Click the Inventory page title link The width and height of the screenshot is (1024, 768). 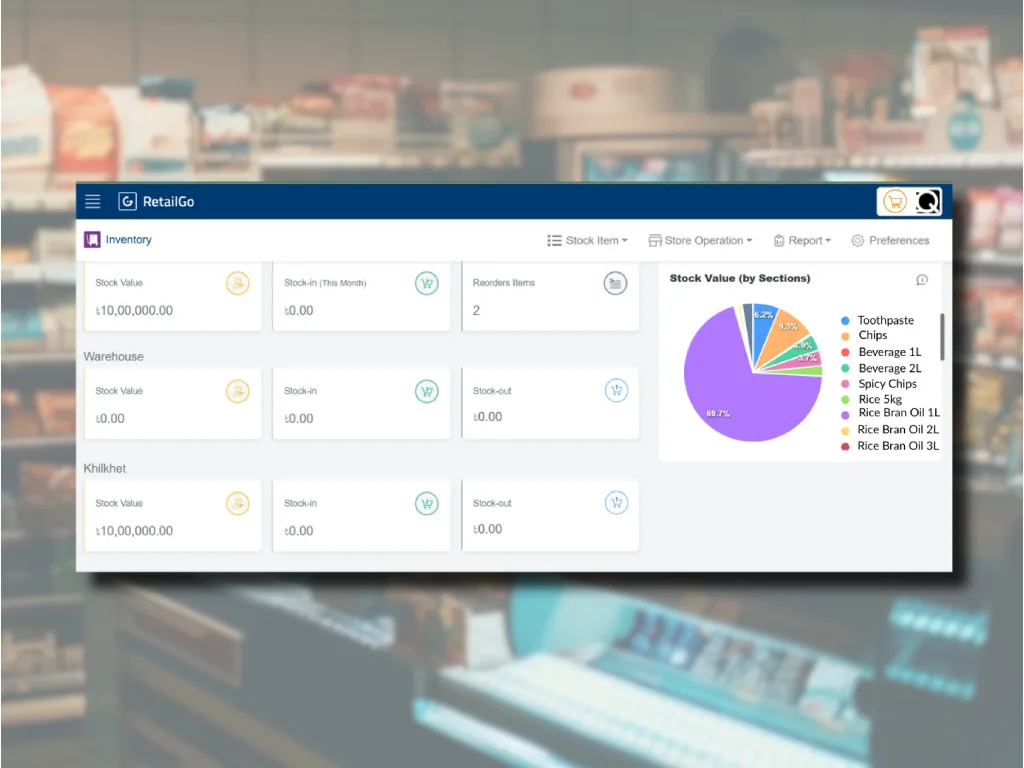[128, 240]
